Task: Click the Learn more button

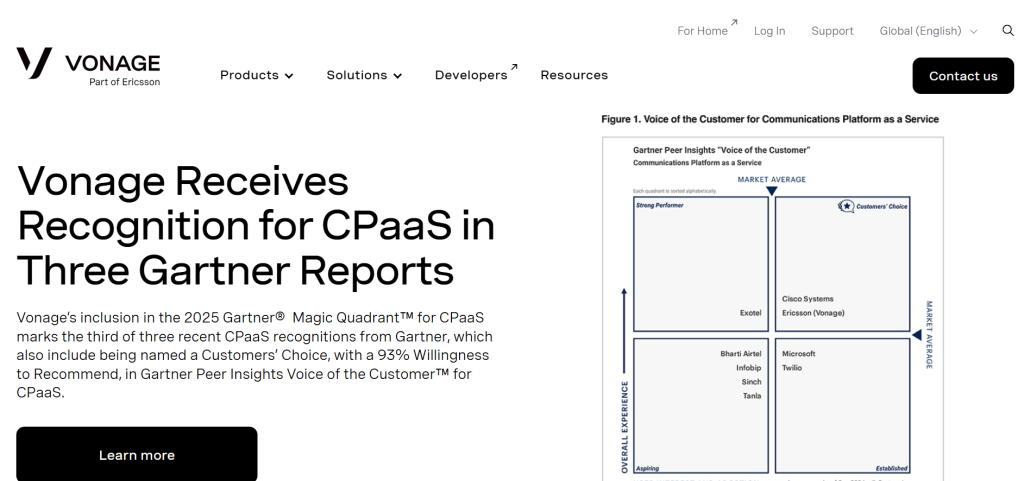Action: [137, 455]
